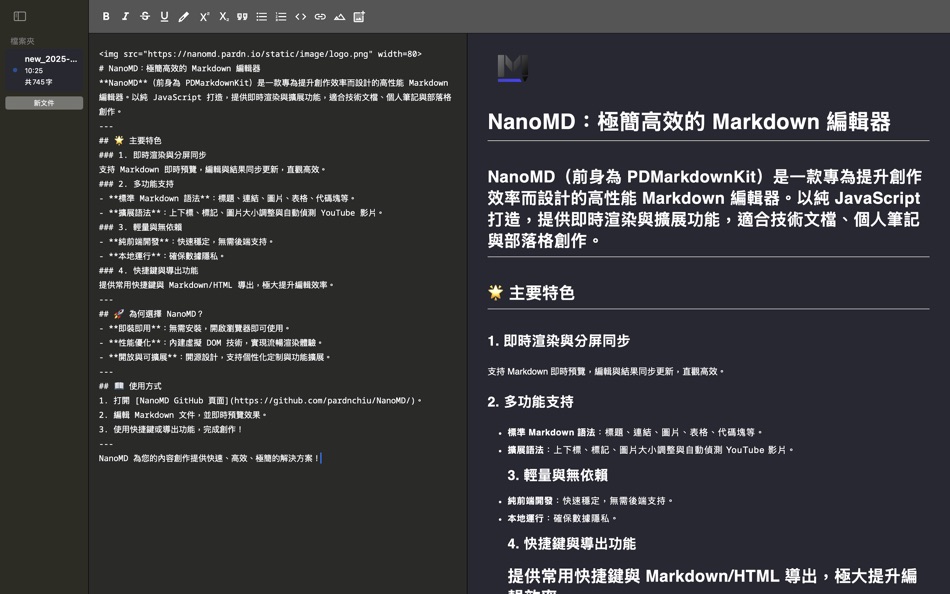Click '1. 即時渲染與分屏同步' heading in preview

559,341
